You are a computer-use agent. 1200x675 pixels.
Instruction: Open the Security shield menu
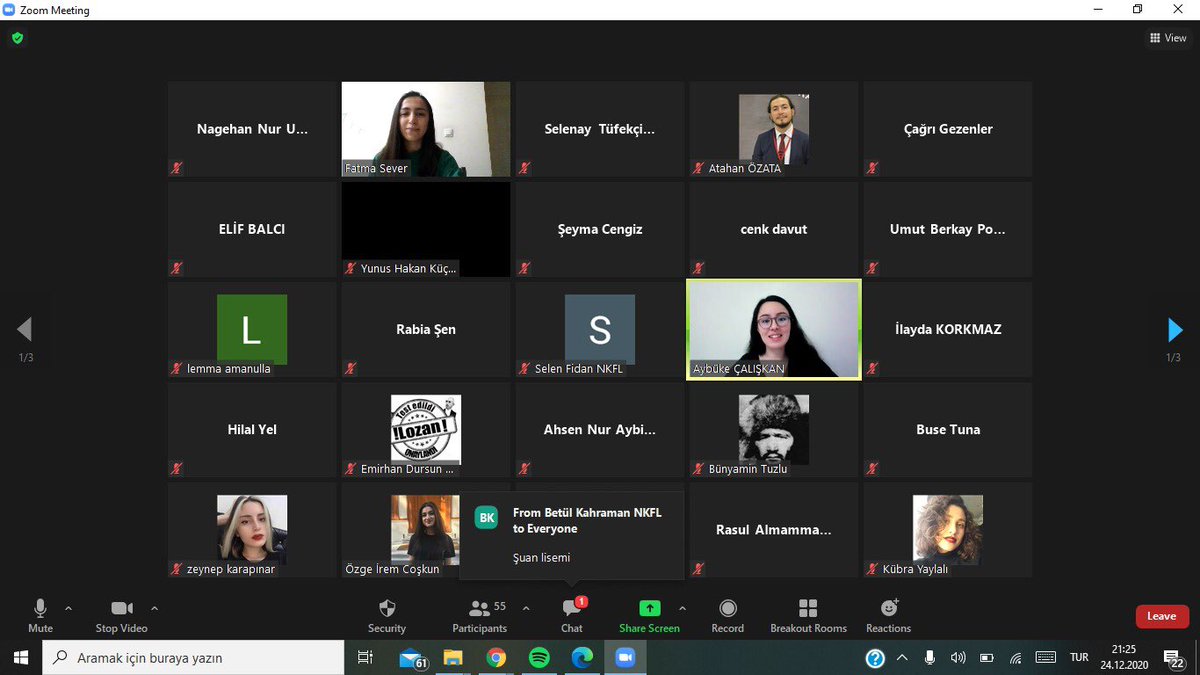point(387,615)
